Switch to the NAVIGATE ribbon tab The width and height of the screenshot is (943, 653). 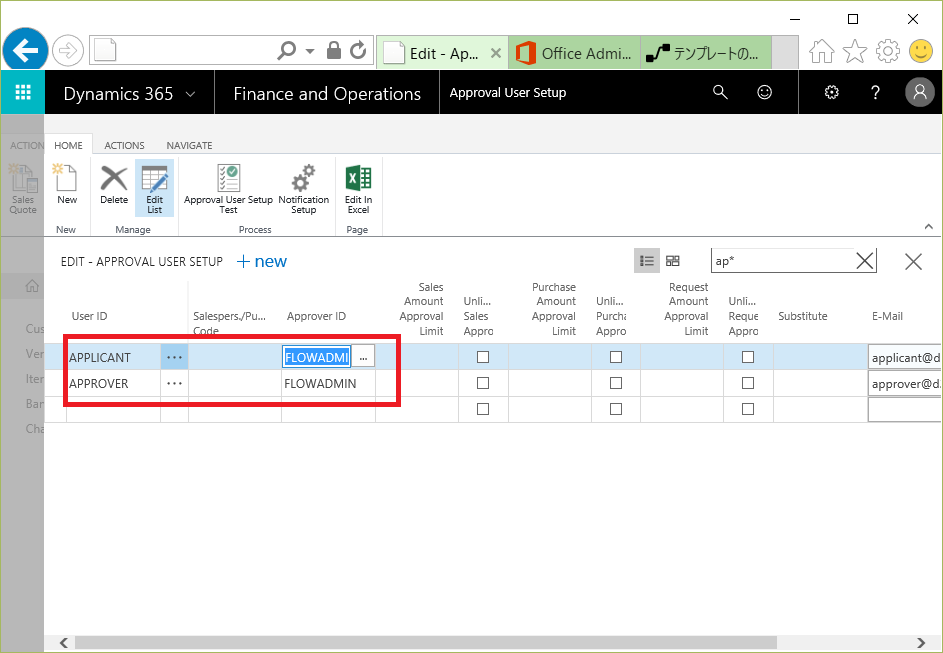pyautogui.click(x=189, y=146)
